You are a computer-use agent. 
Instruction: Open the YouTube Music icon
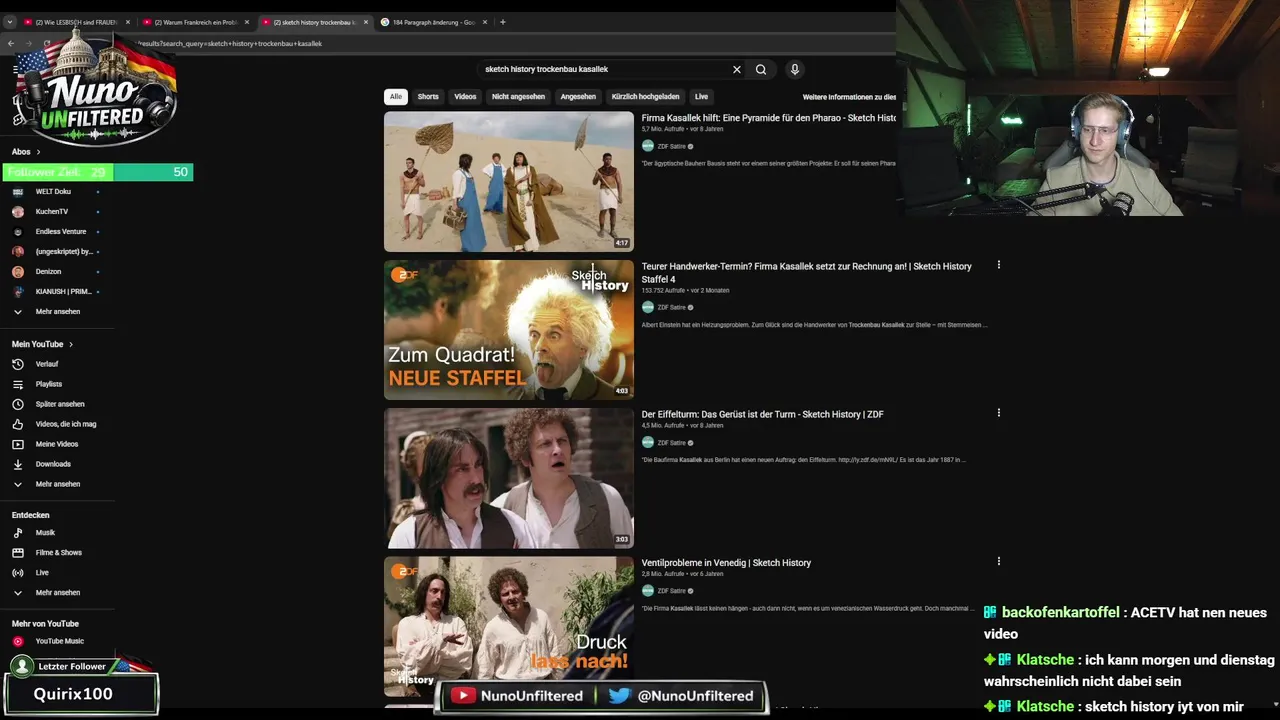click(x=17, y=641)
